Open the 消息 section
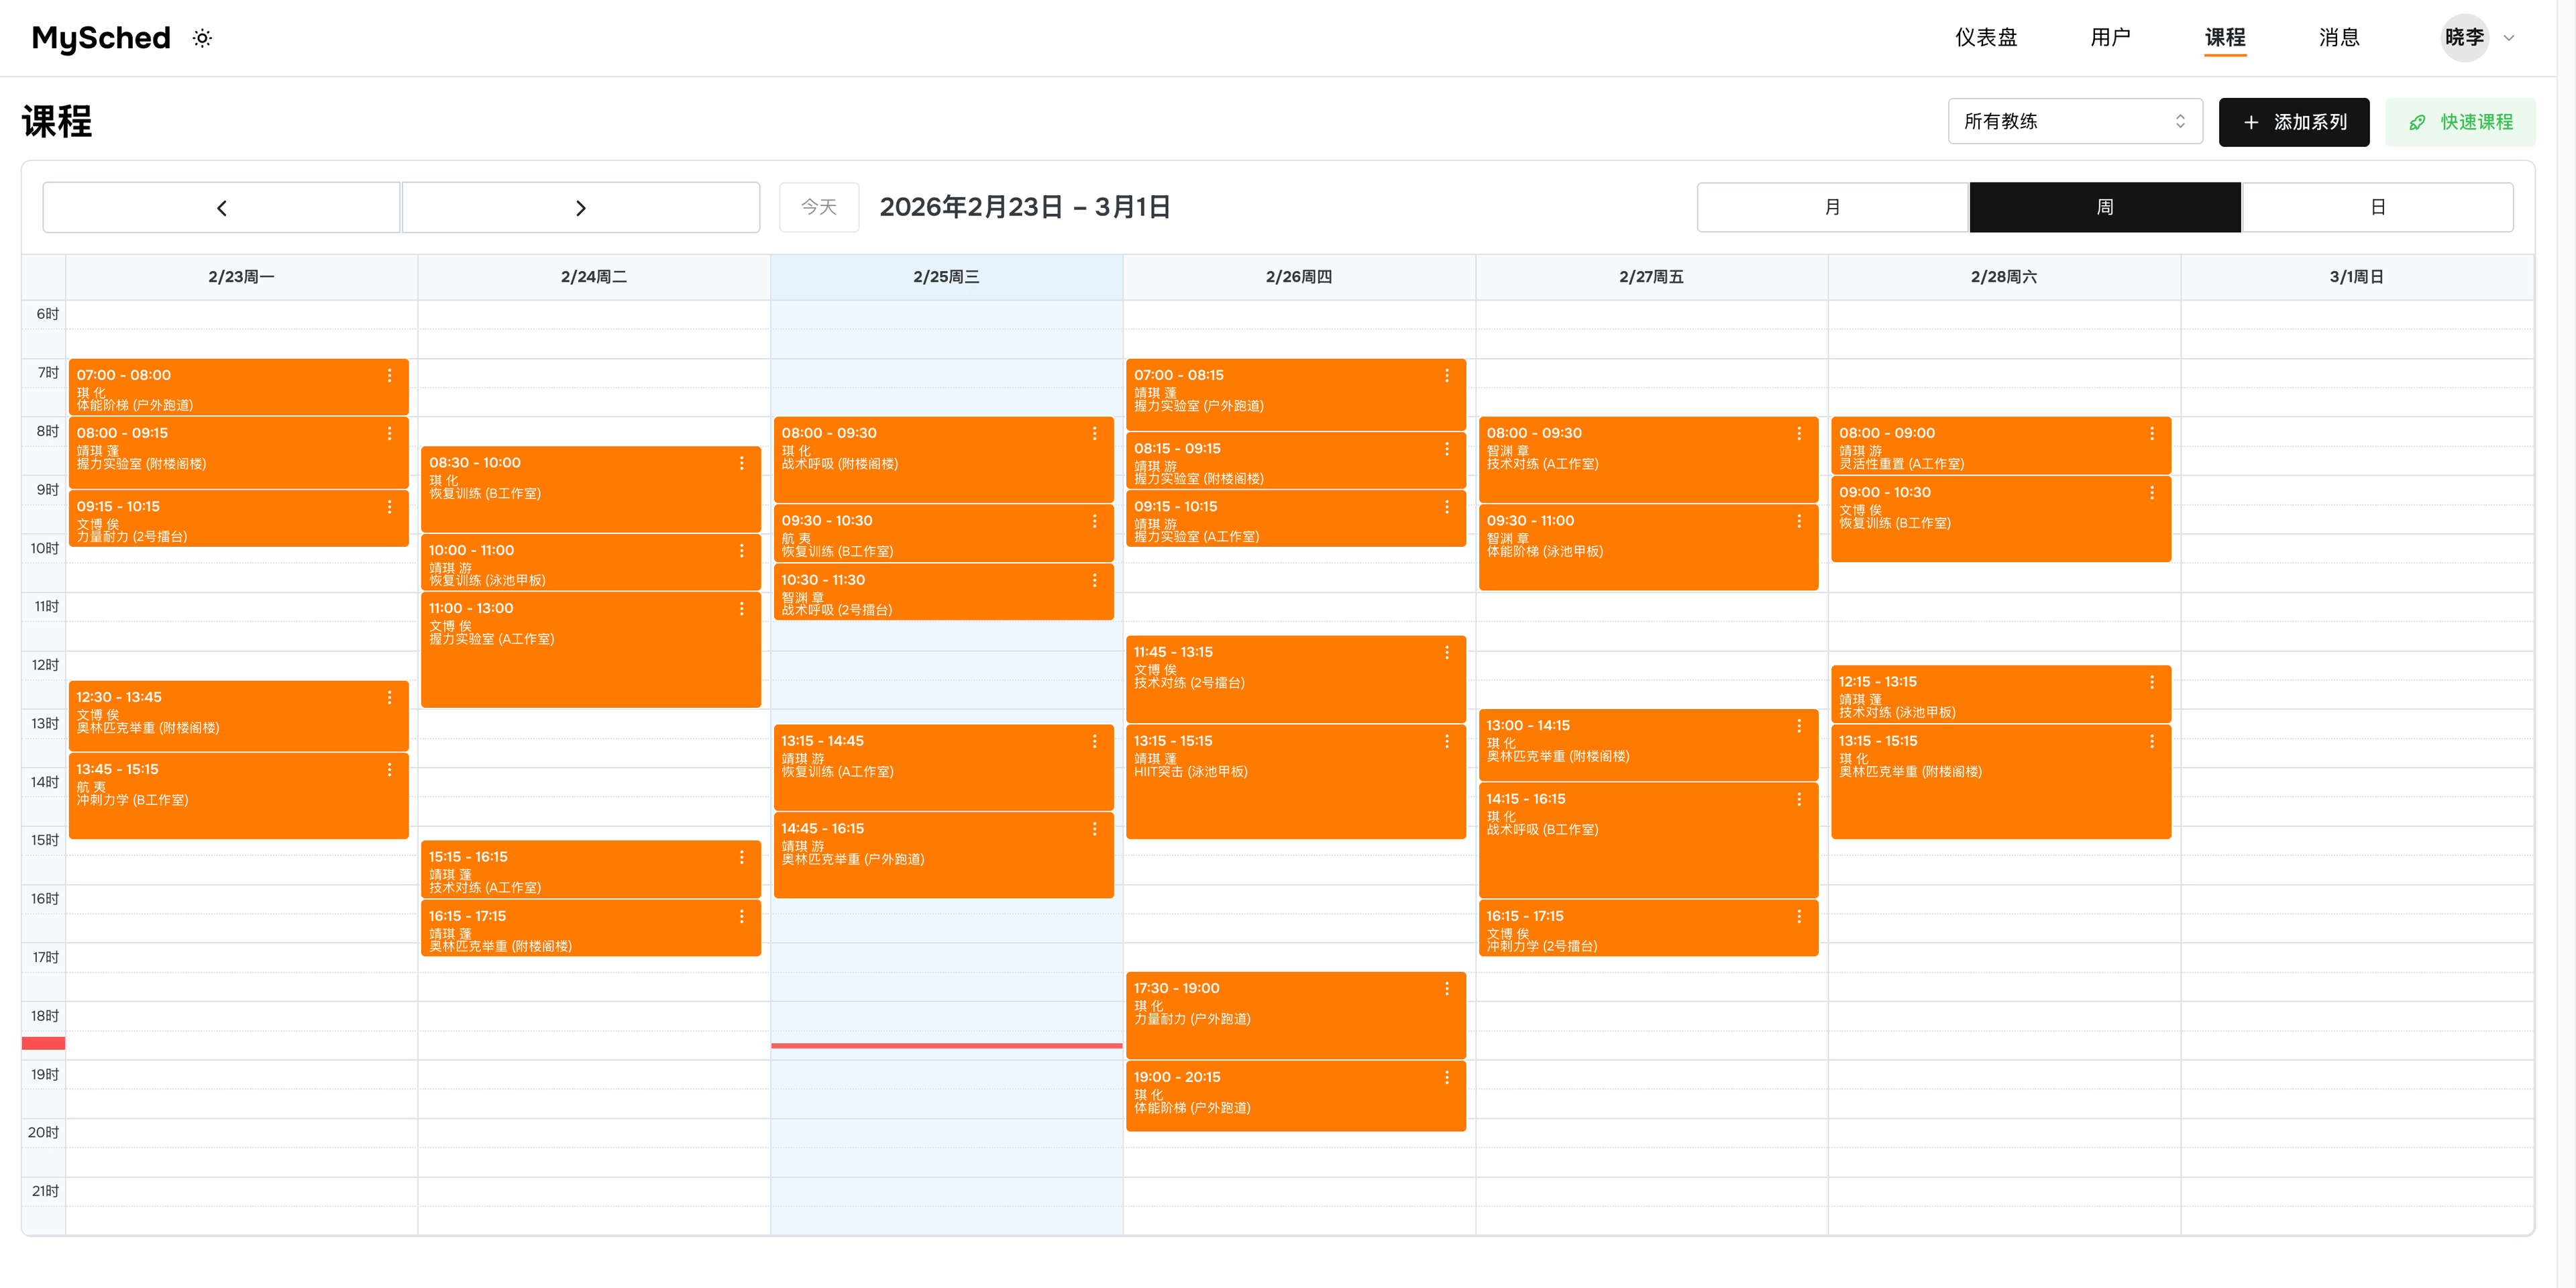This screenshot has height=1288, width=2576. point(2339,37)
